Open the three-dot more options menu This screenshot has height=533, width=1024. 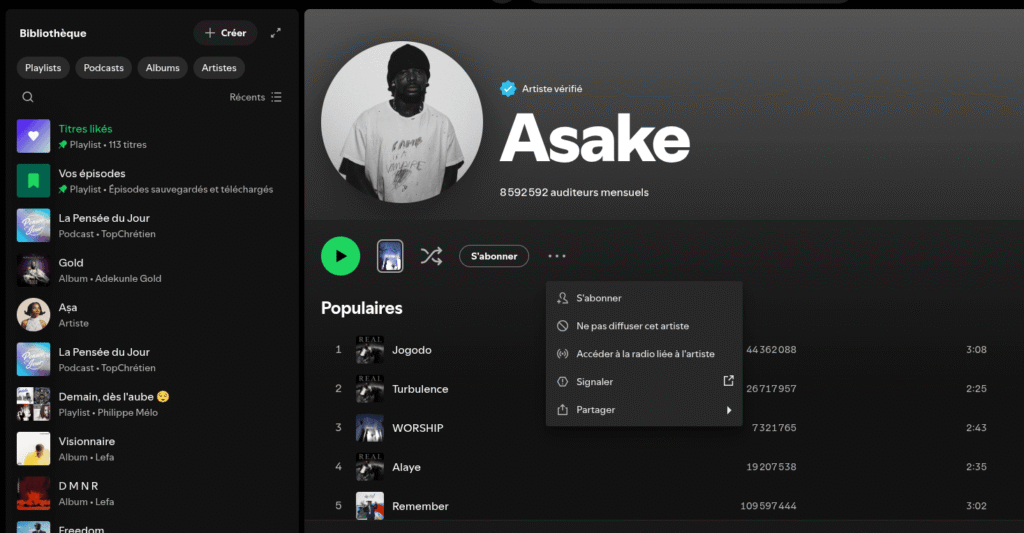tap(556, 256)
